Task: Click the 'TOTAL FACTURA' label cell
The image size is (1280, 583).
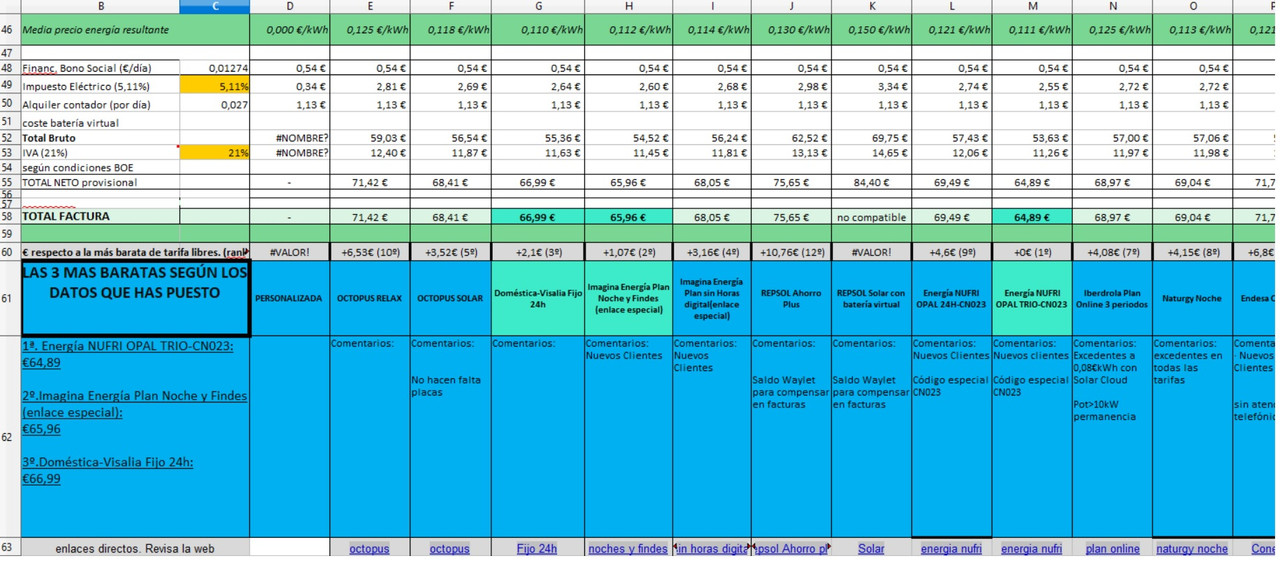Action: coord(101,216)
